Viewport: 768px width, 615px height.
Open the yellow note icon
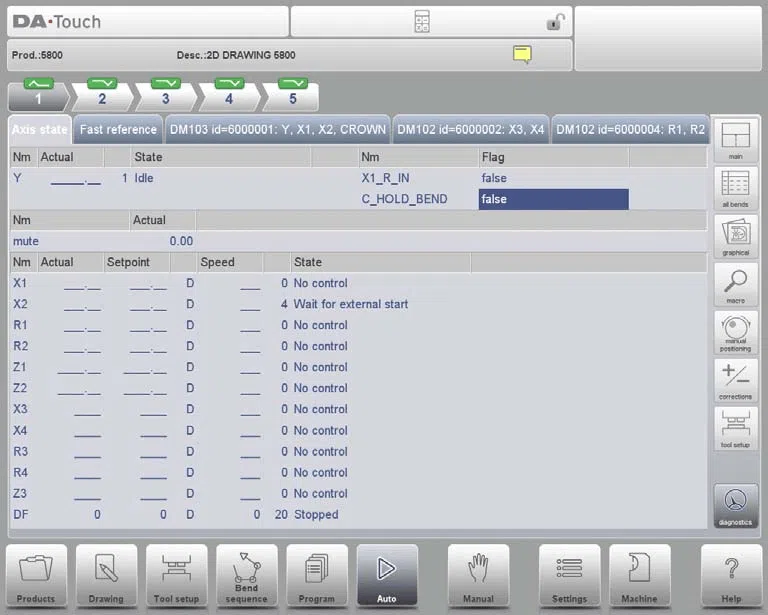click(x=522, y=54)
